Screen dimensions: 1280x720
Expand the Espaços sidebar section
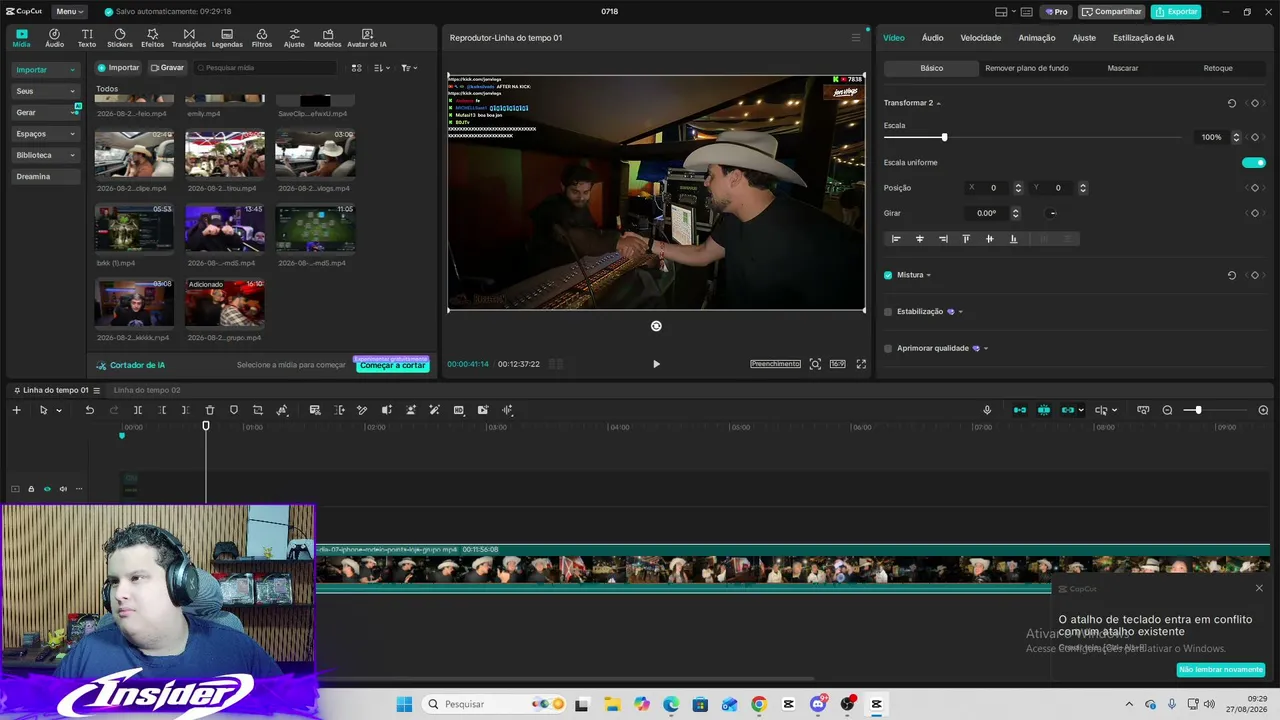[45, 134]
